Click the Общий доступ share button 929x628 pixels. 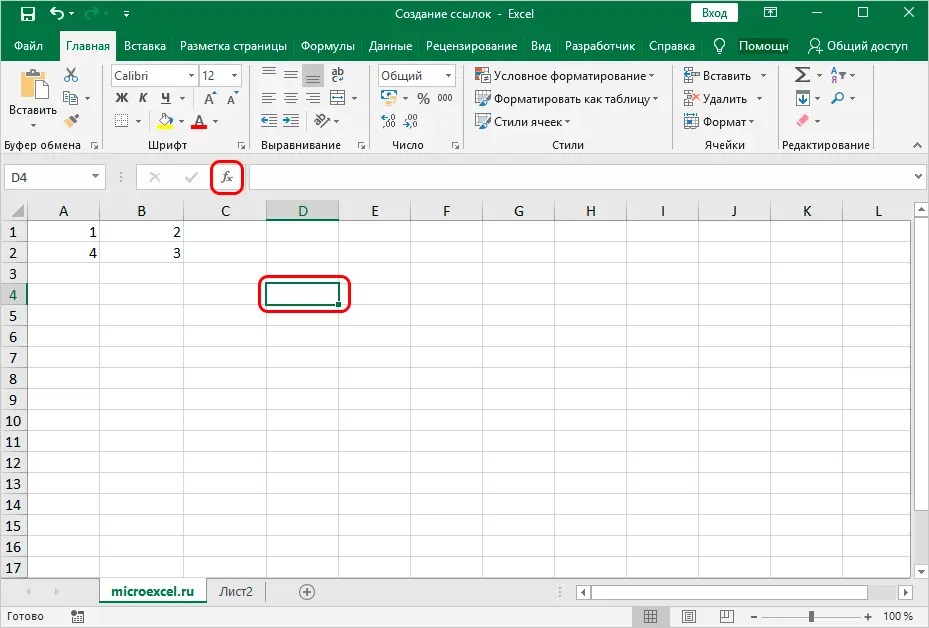[857, 46]
